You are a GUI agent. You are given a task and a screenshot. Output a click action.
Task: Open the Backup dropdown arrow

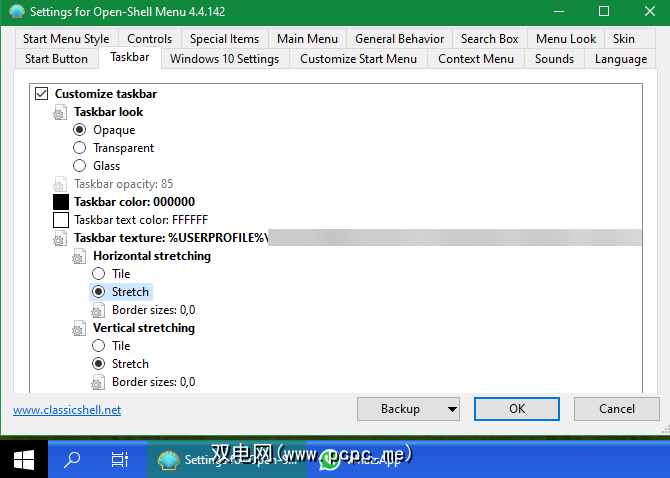click(x=452, y=409)
